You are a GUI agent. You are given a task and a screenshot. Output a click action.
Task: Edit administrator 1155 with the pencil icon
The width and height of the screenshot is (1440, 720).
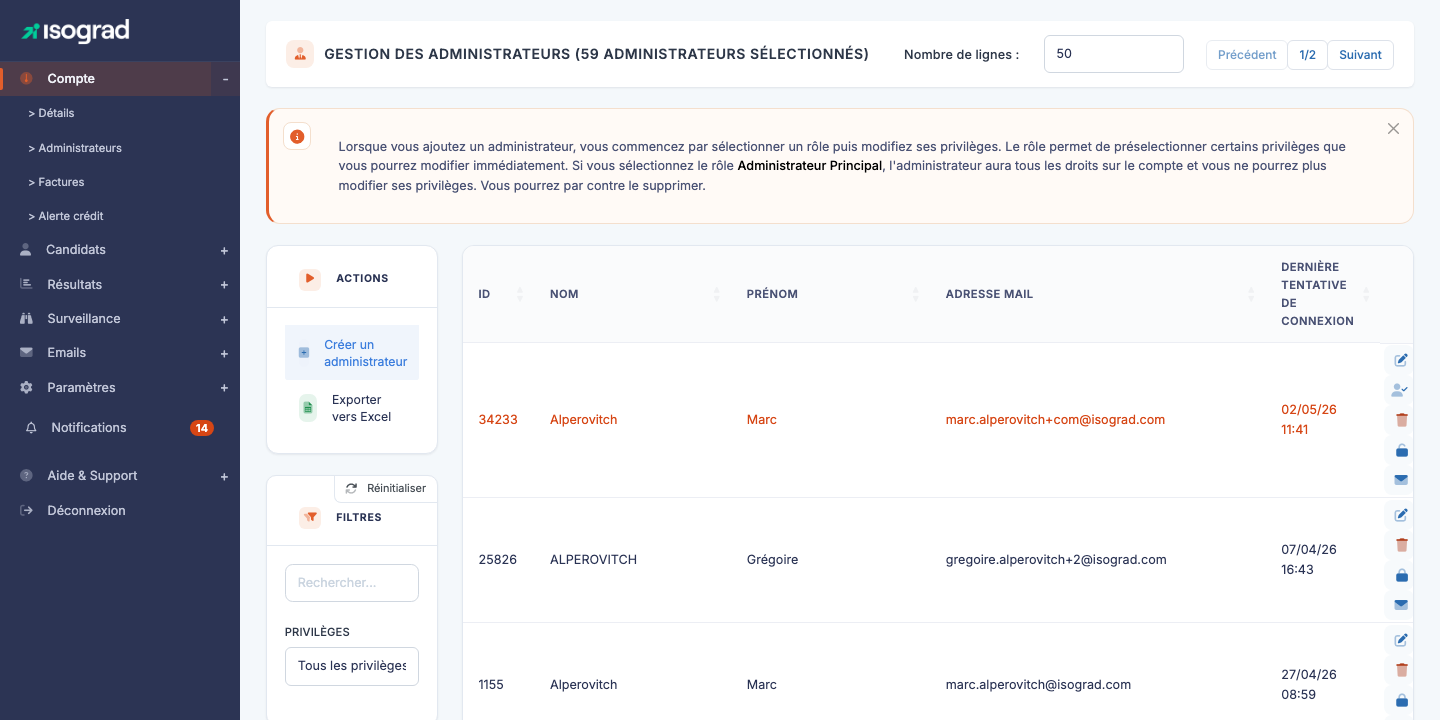tap(1401, 640)
